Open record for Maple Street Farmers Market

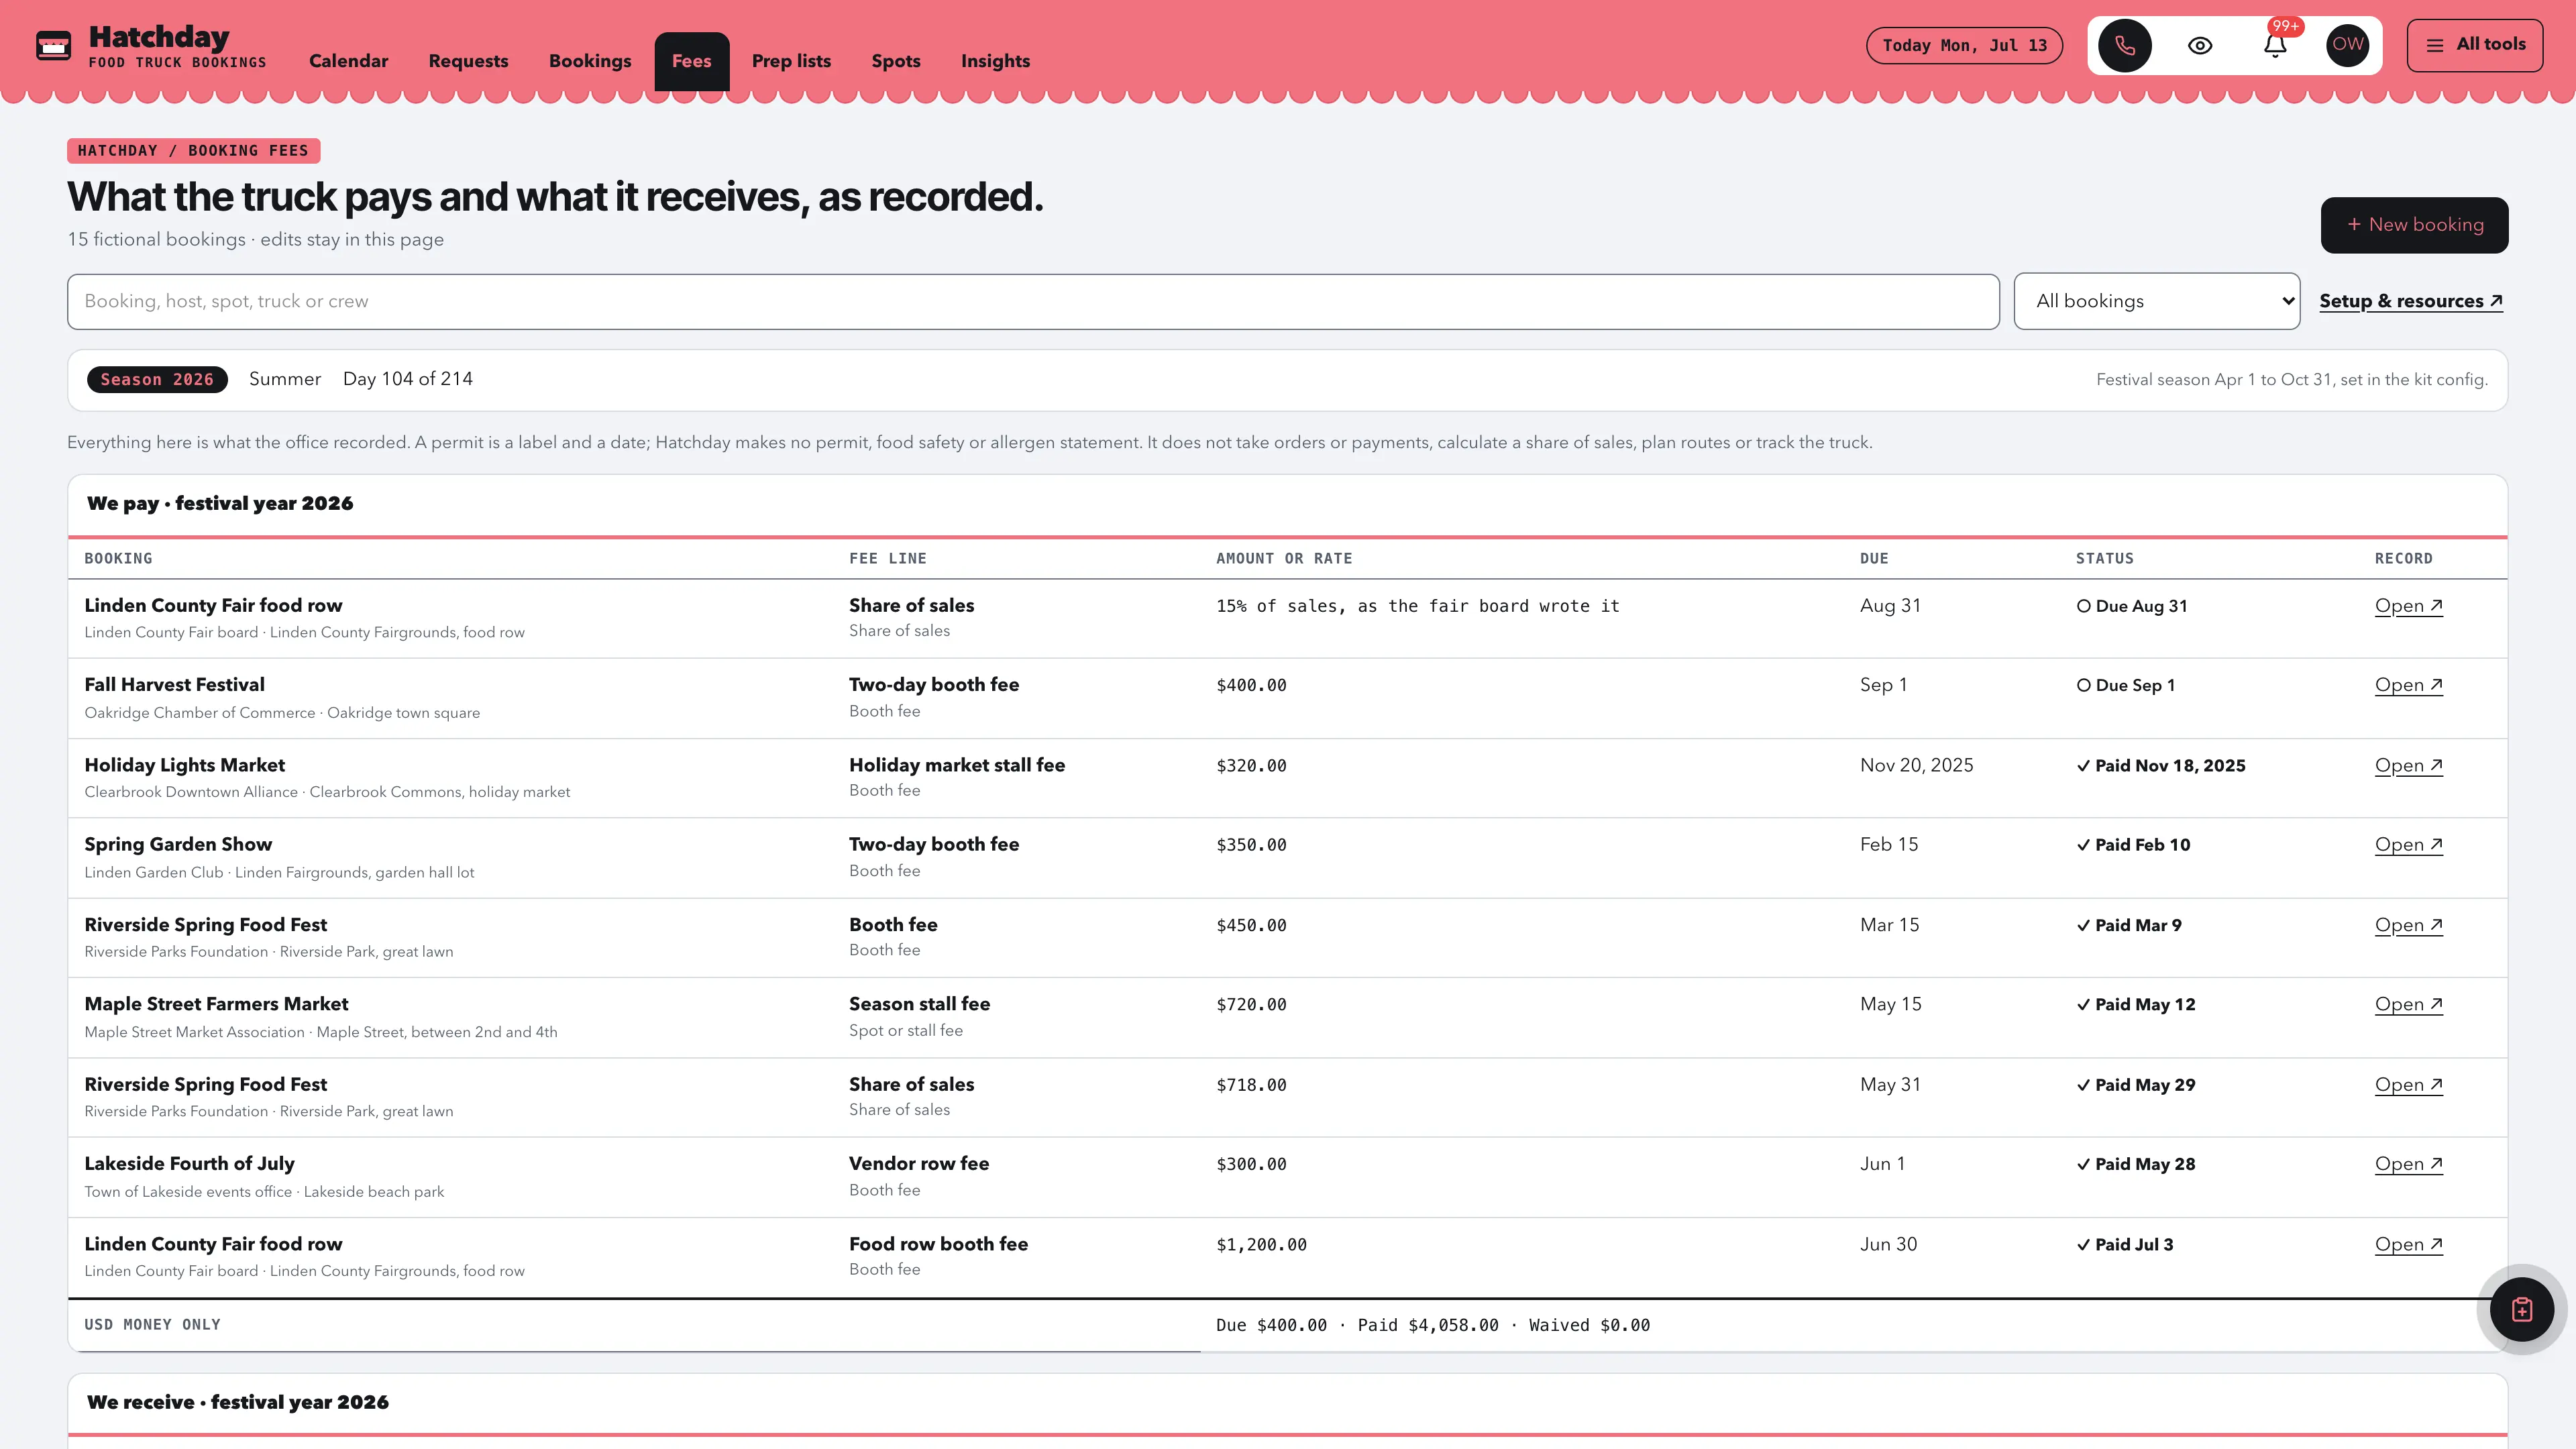click(x=2408, y=1005)
